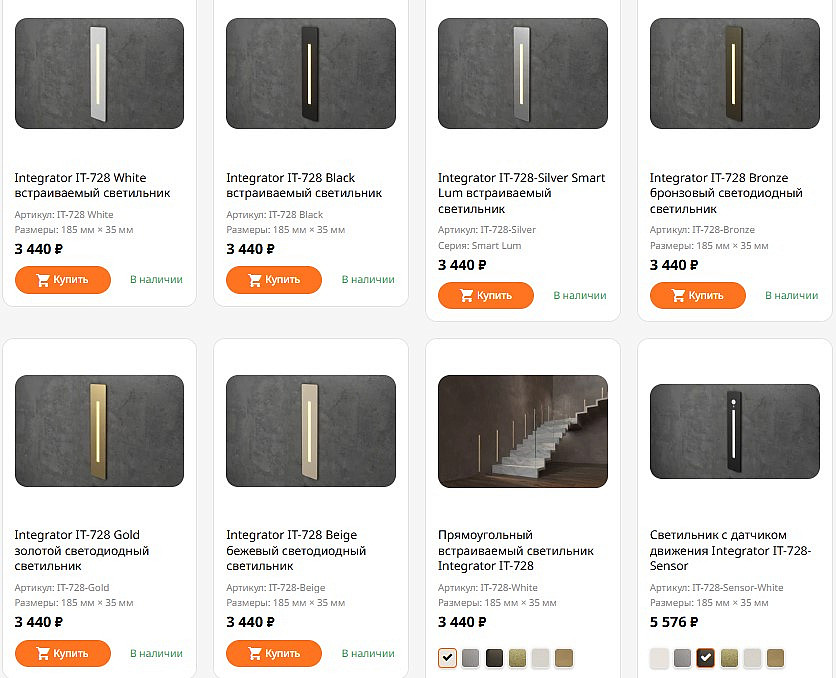Viewport: 836px width, 678px height.
Task: Click cart icon on IT-728 Beige Buy button
Action: 255,653
